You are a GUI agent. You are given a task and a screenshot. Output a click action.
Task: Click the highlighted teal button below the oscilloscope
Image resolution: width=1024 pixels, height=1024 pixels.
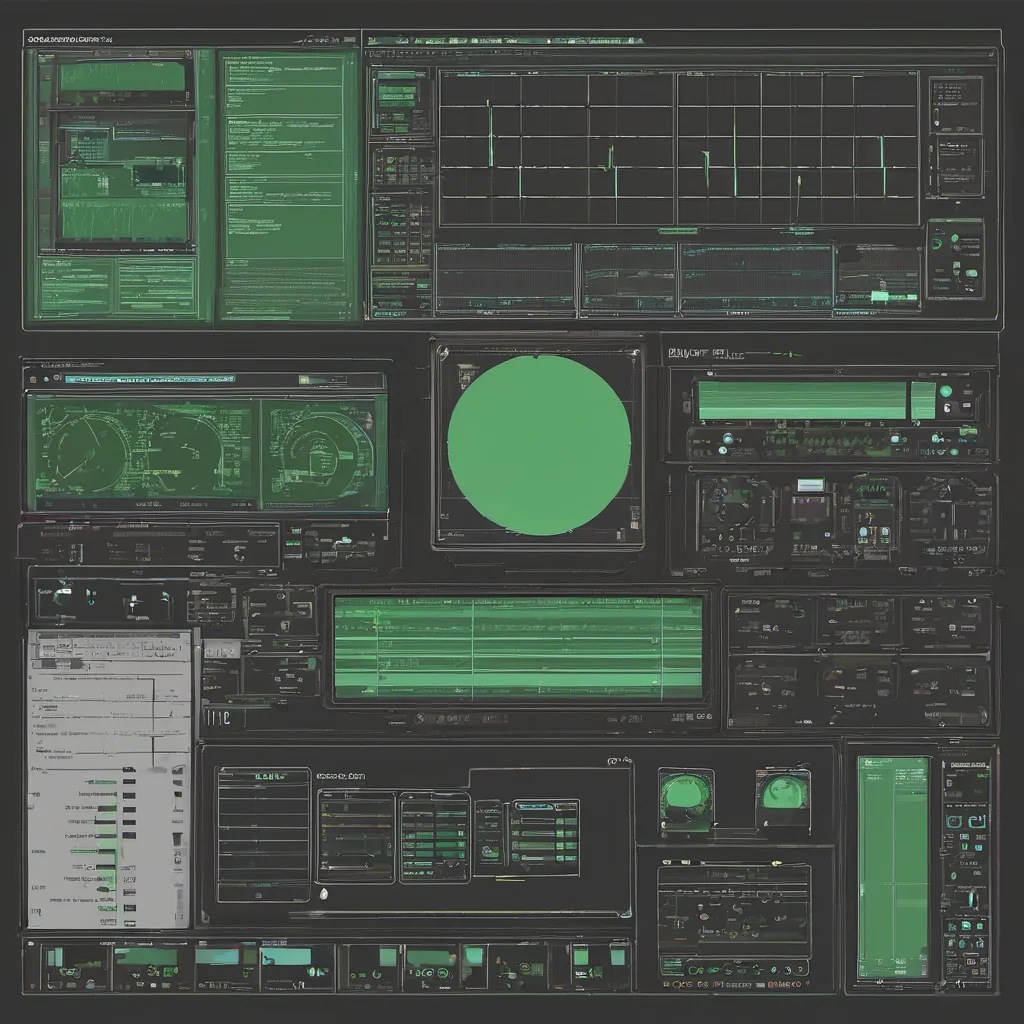879,296
